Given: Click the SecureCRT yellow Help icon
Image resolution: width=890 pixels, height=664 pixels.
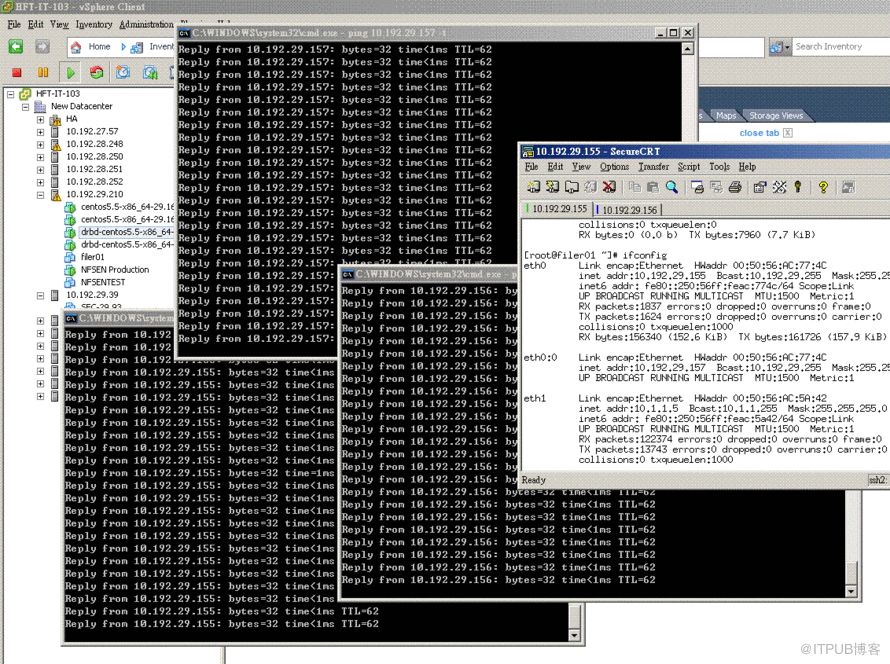Looking at the screenshot, I should tap(823, 187).
